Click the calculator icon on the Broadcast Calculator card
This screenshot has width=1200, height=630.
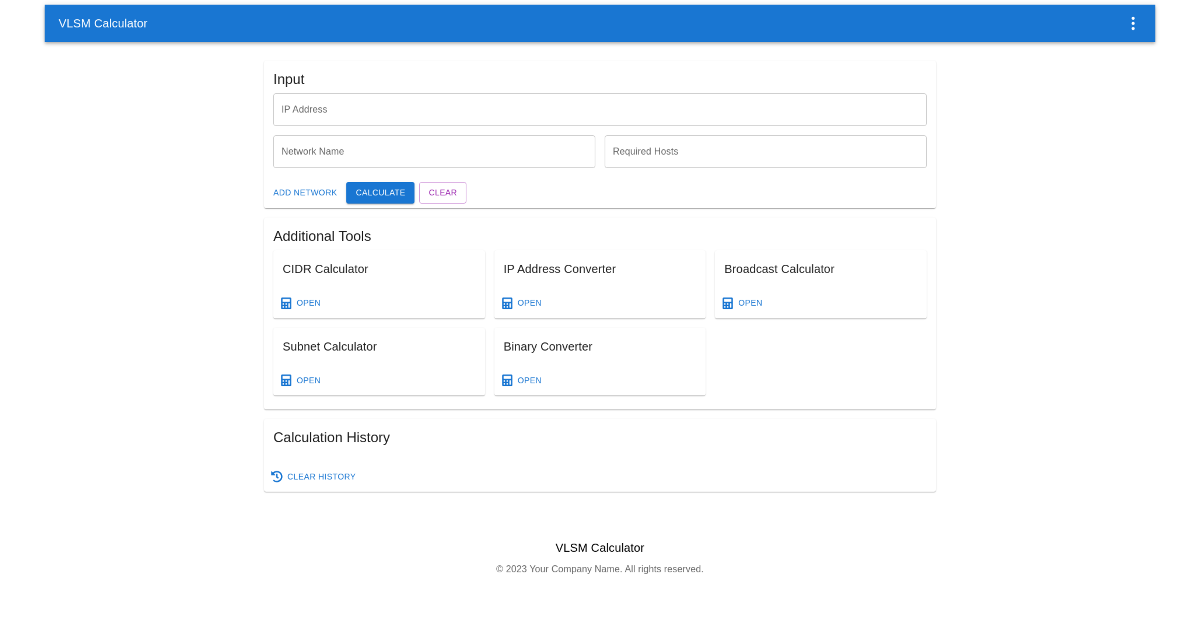click(x=728, y=302)
